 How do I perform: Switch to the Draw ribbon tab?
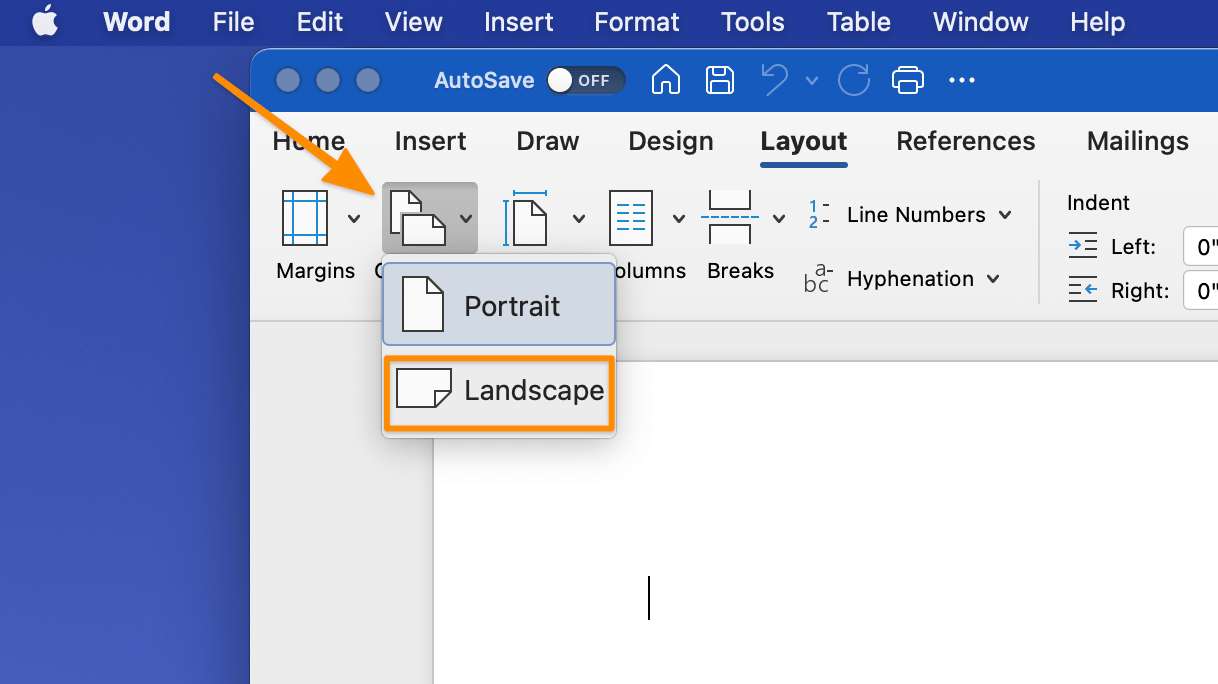point(548,141)
